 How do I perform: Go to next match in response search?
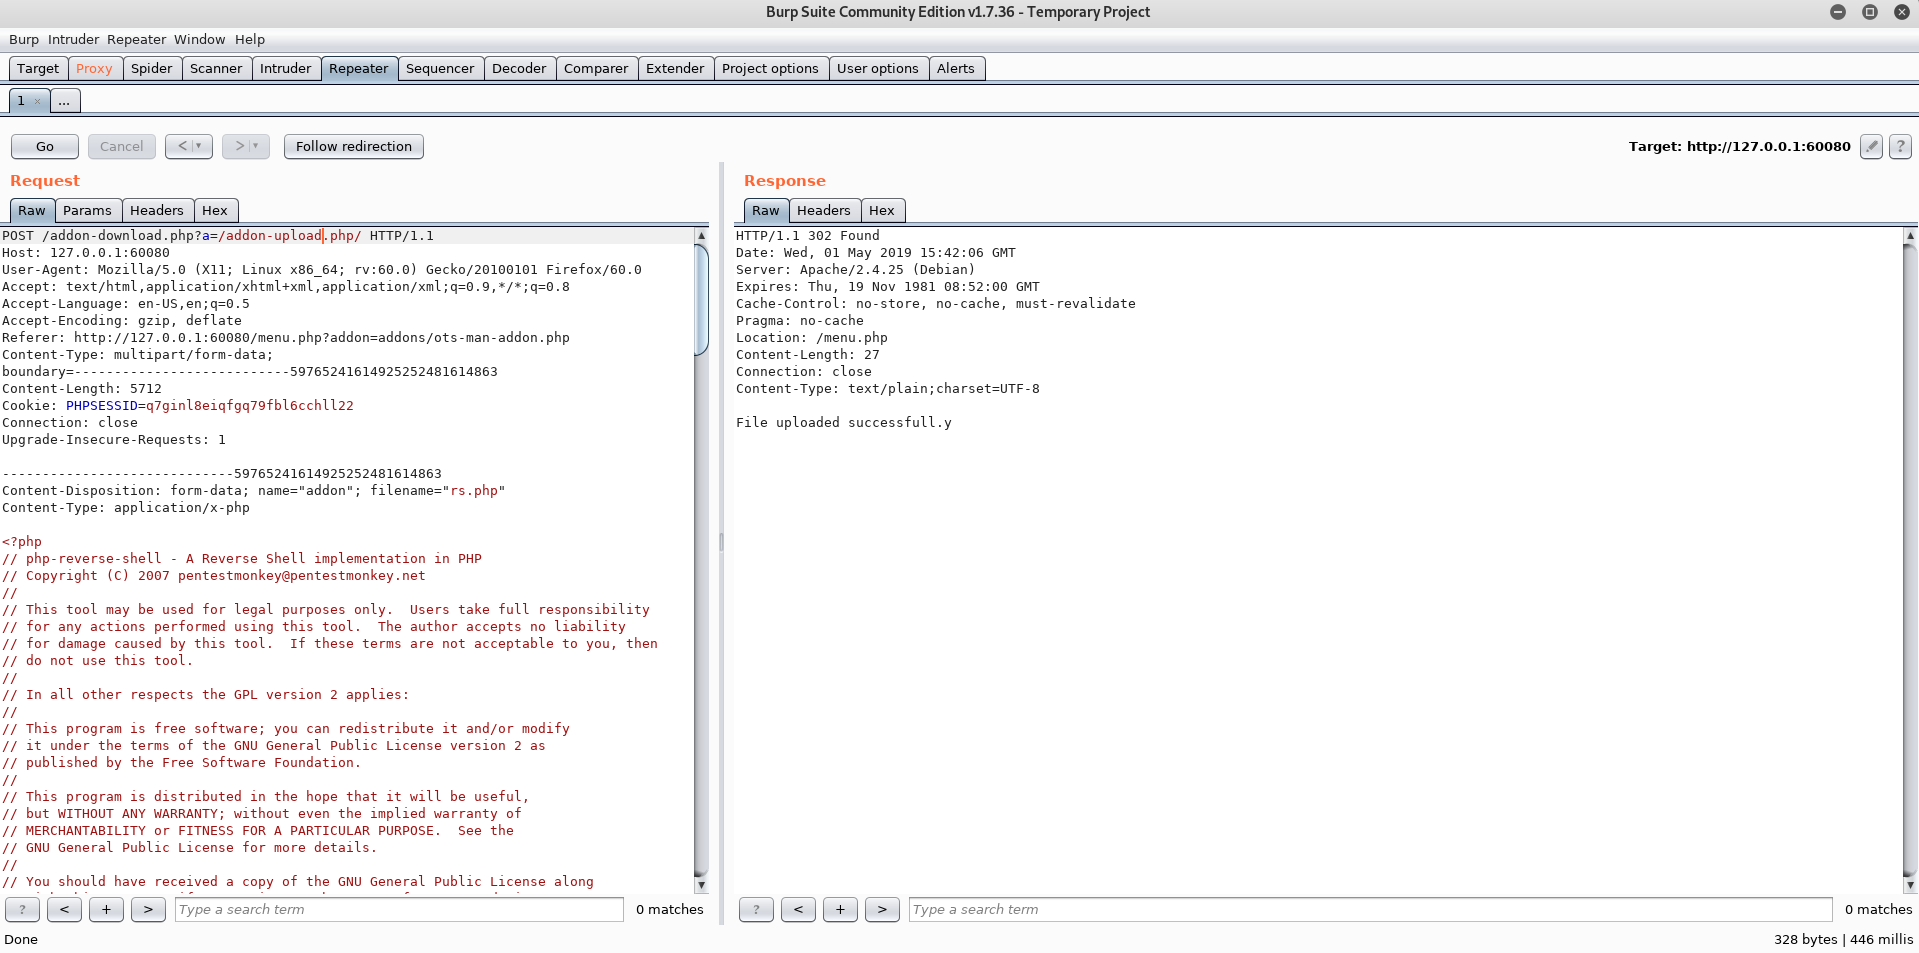882,909
